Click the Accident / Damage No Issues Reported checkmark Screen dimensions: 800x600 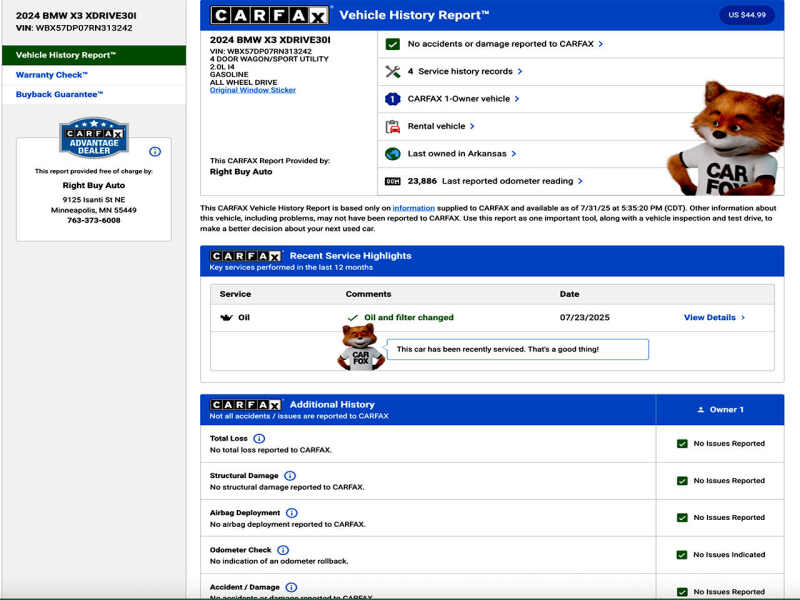682,592
